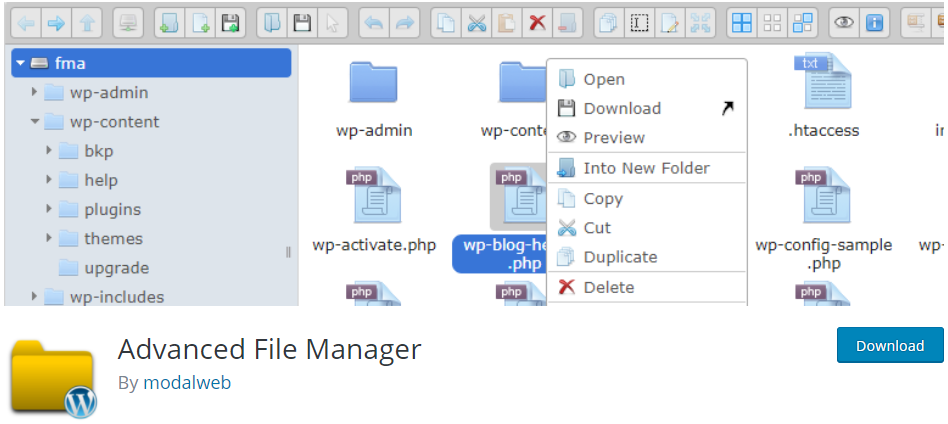
Task: Choose Delete from the context menu
Action: click(647, 287)
